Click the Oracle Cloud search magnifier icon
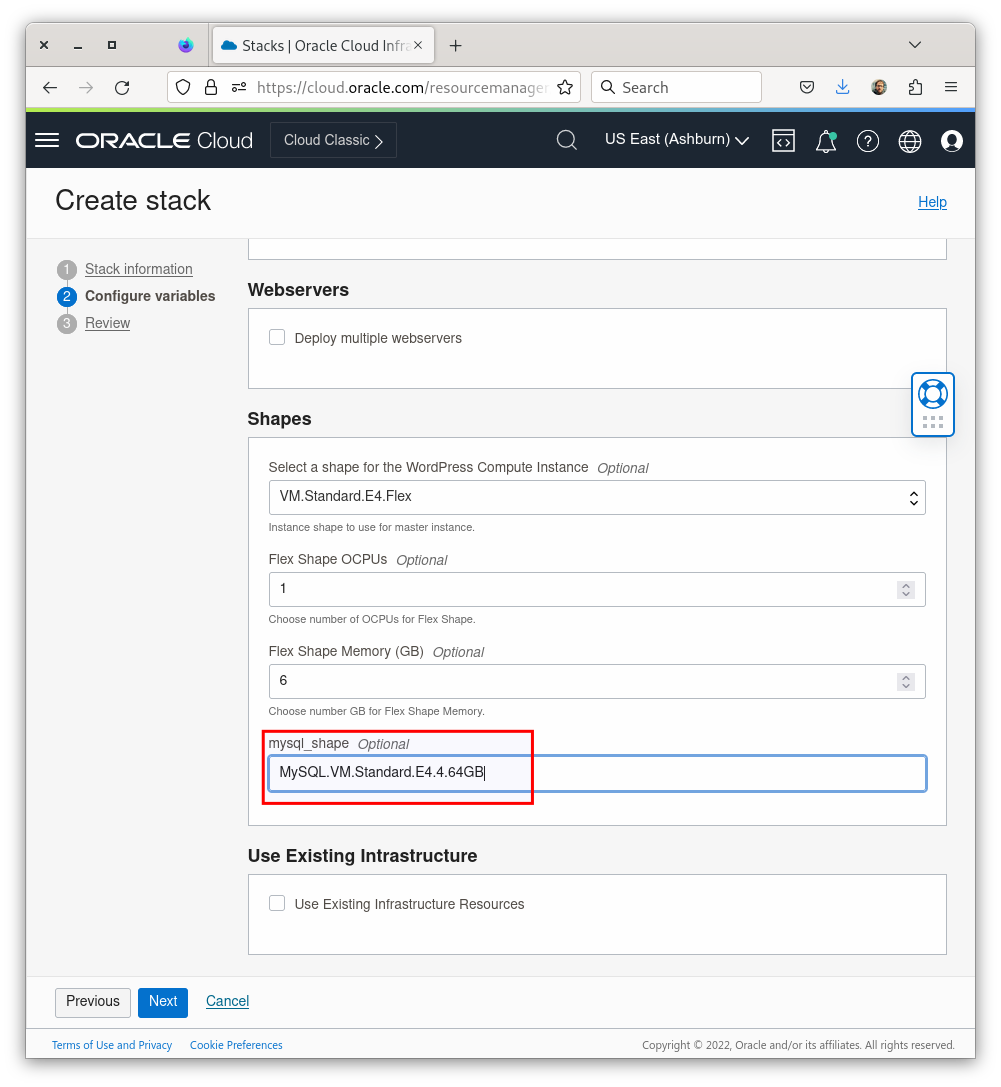Screen dimensions: 1001x1087 tap(567, 141)
